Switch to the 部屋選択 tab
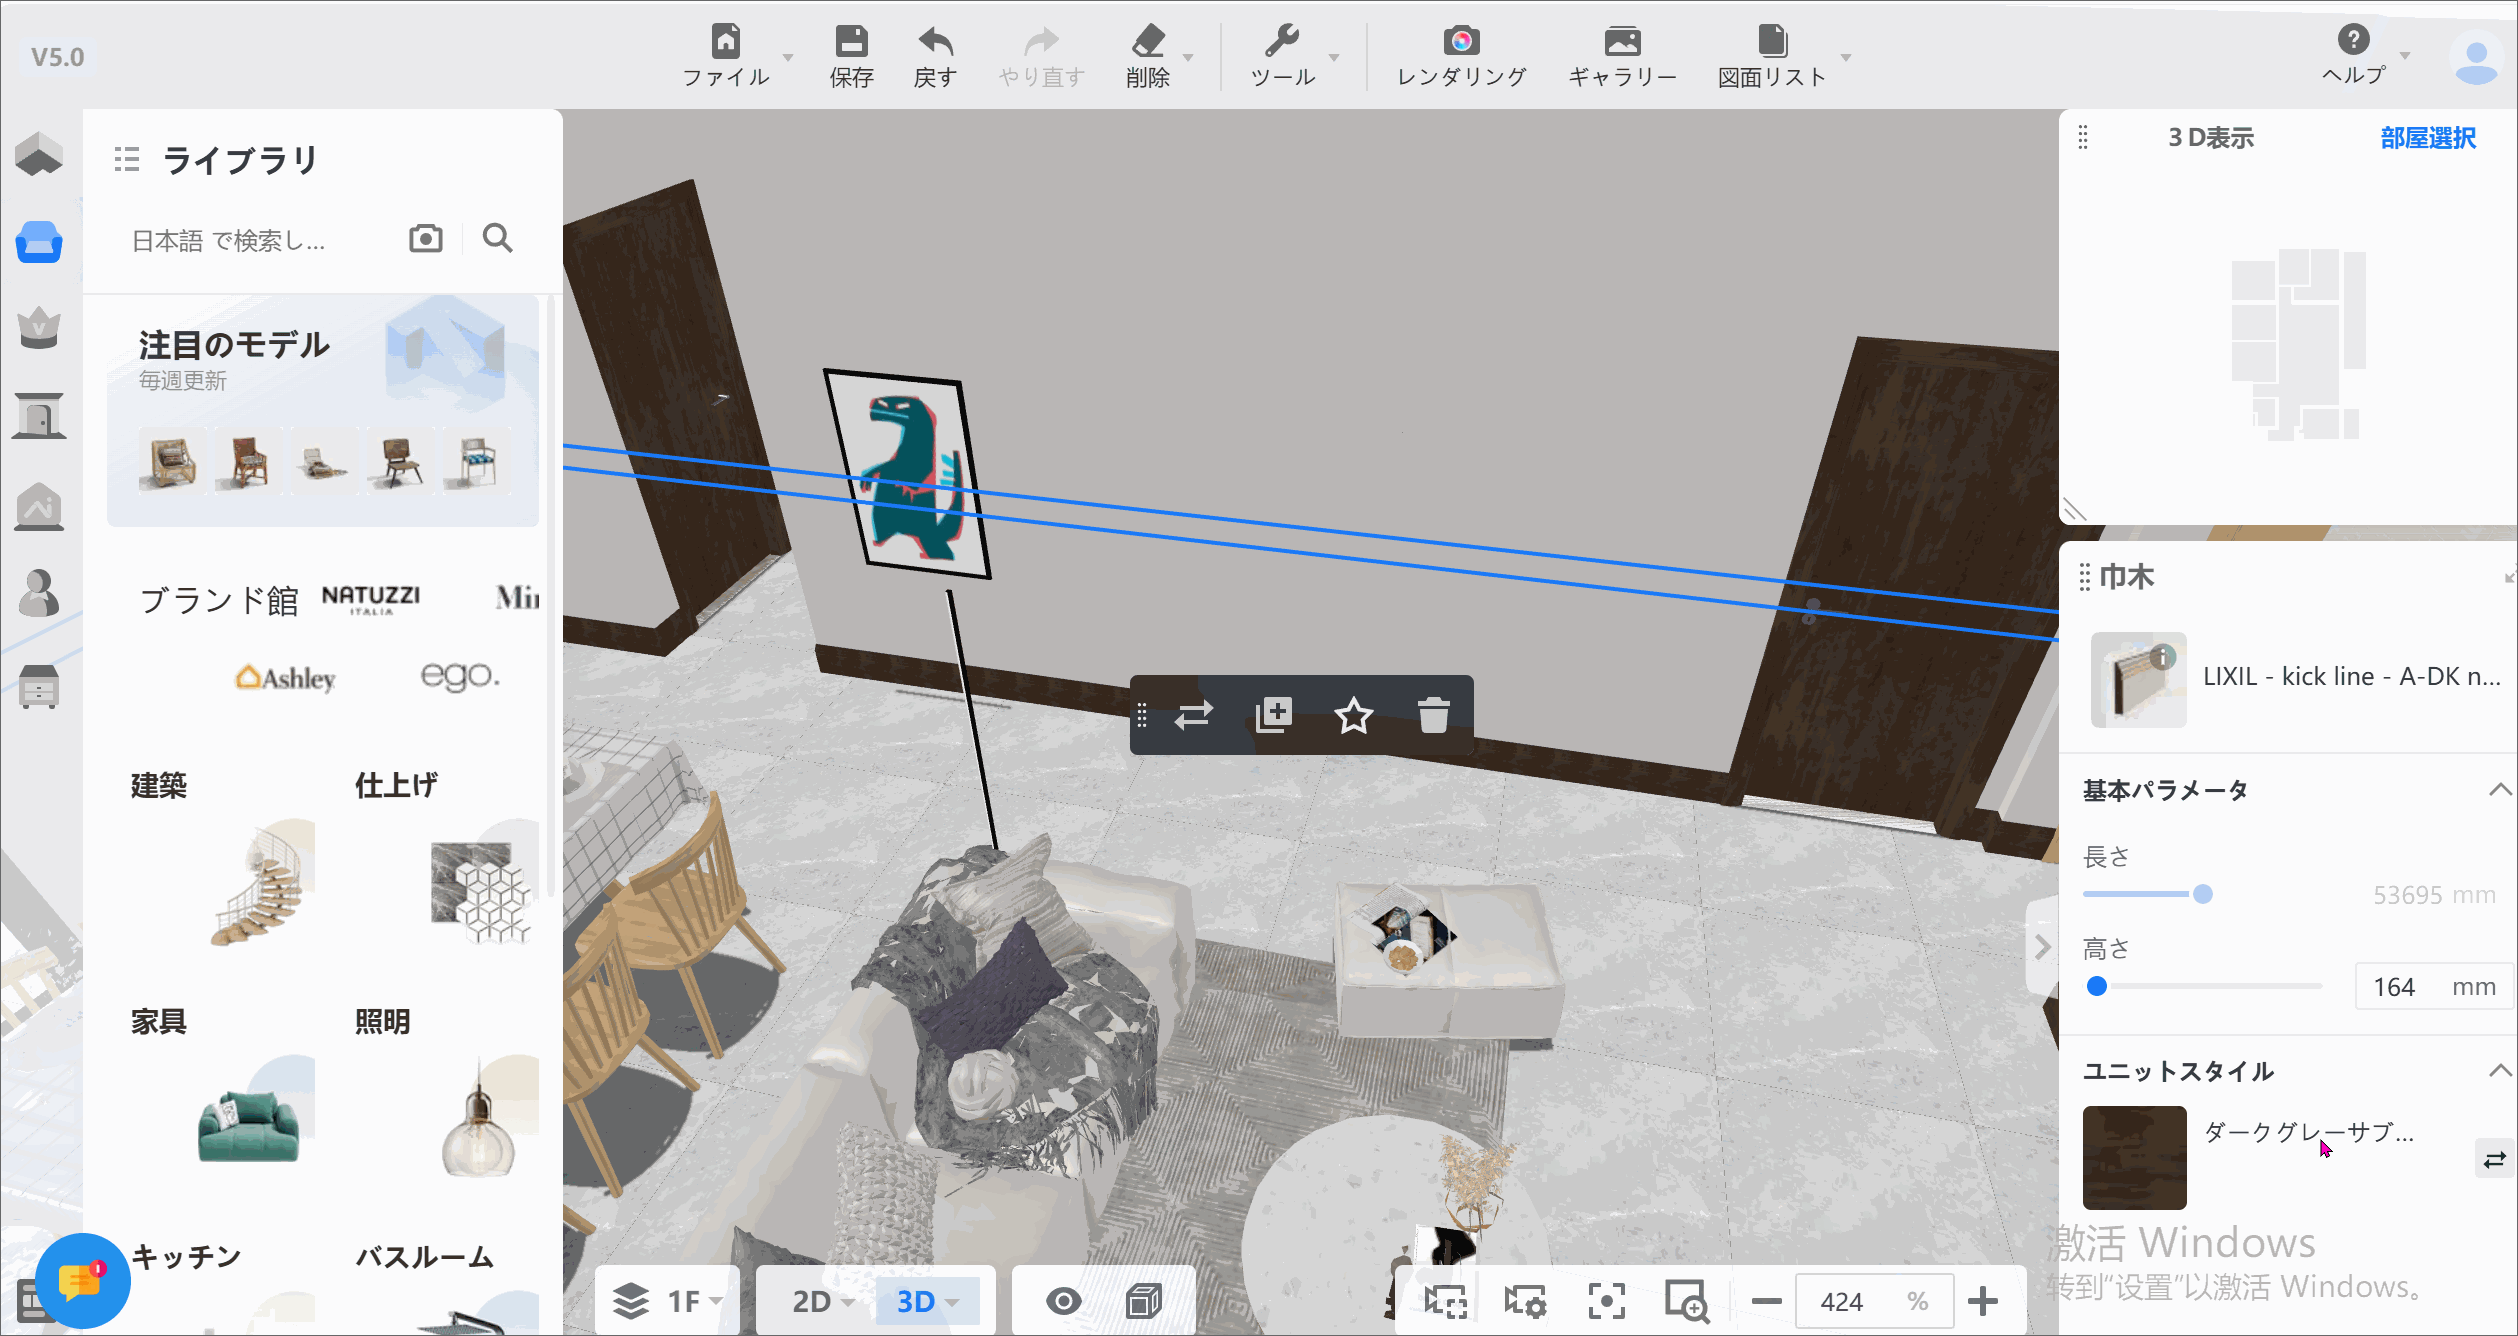Viewport: 2518px width, 1336px height. pyautogui.click(x=2428, y=138)
